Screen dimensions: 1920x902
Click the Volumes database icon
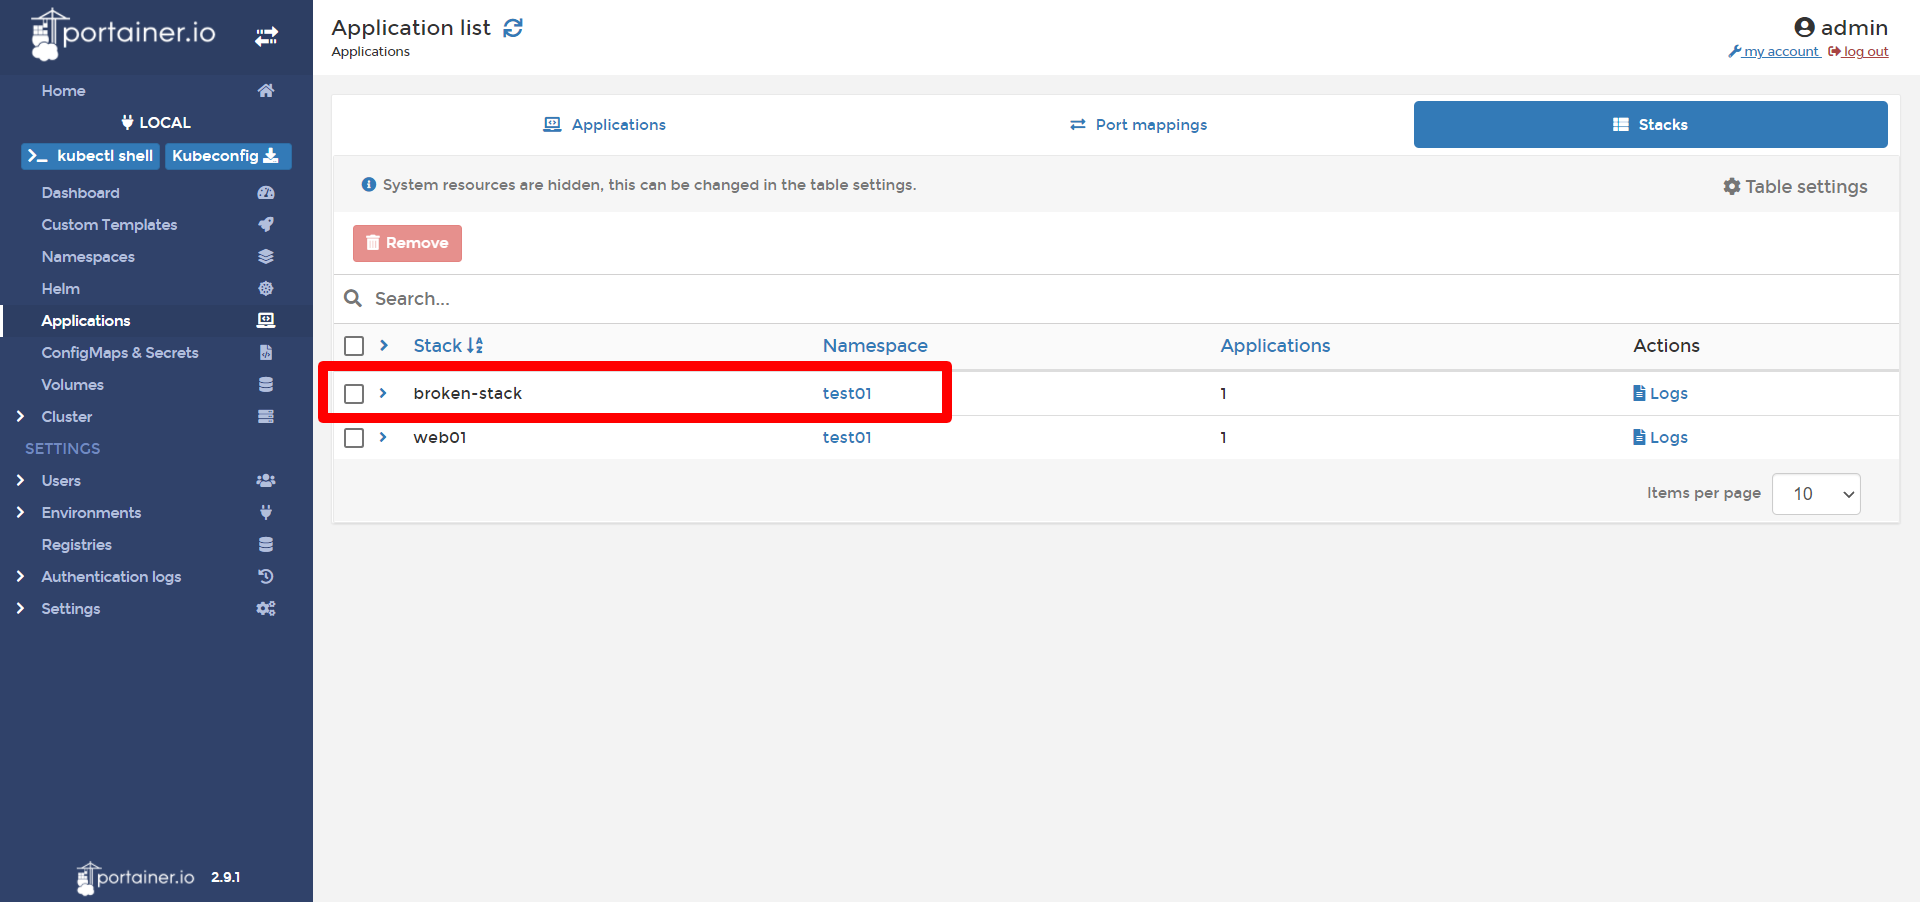tap(266, 384)
